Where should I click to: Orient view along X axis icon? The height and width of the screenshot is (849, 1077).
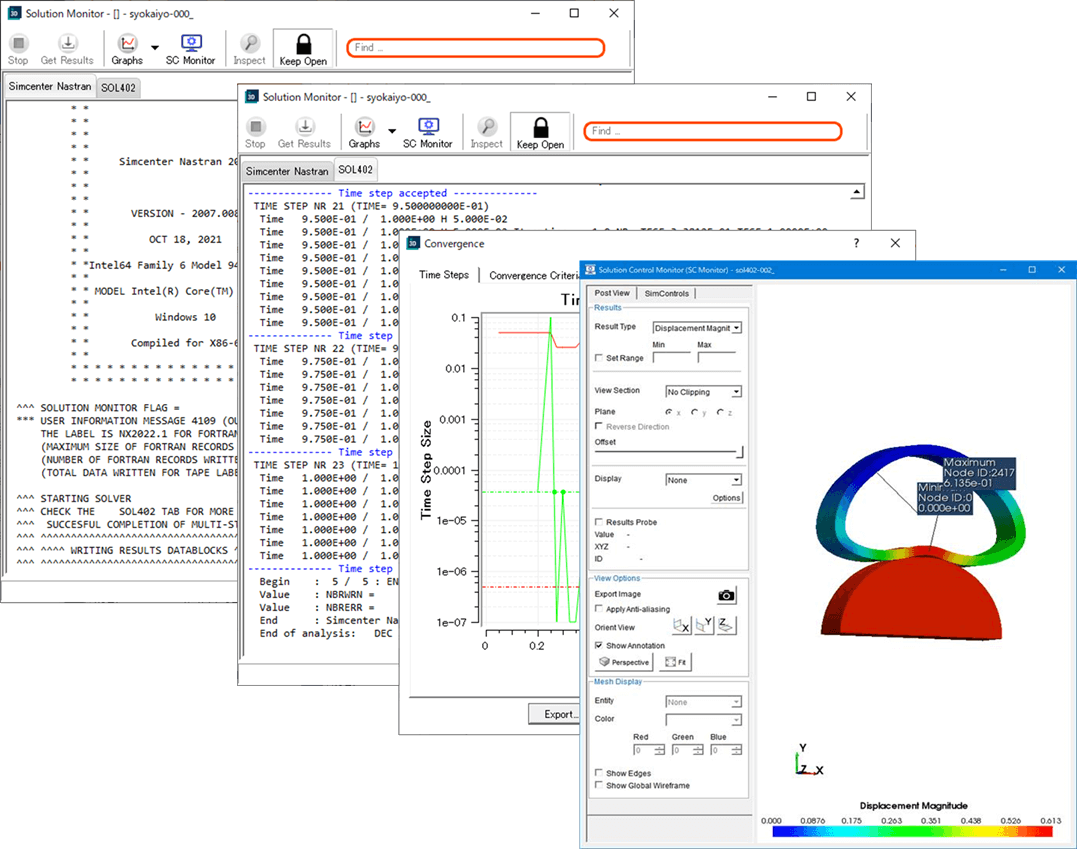click(x=681, y=626)
